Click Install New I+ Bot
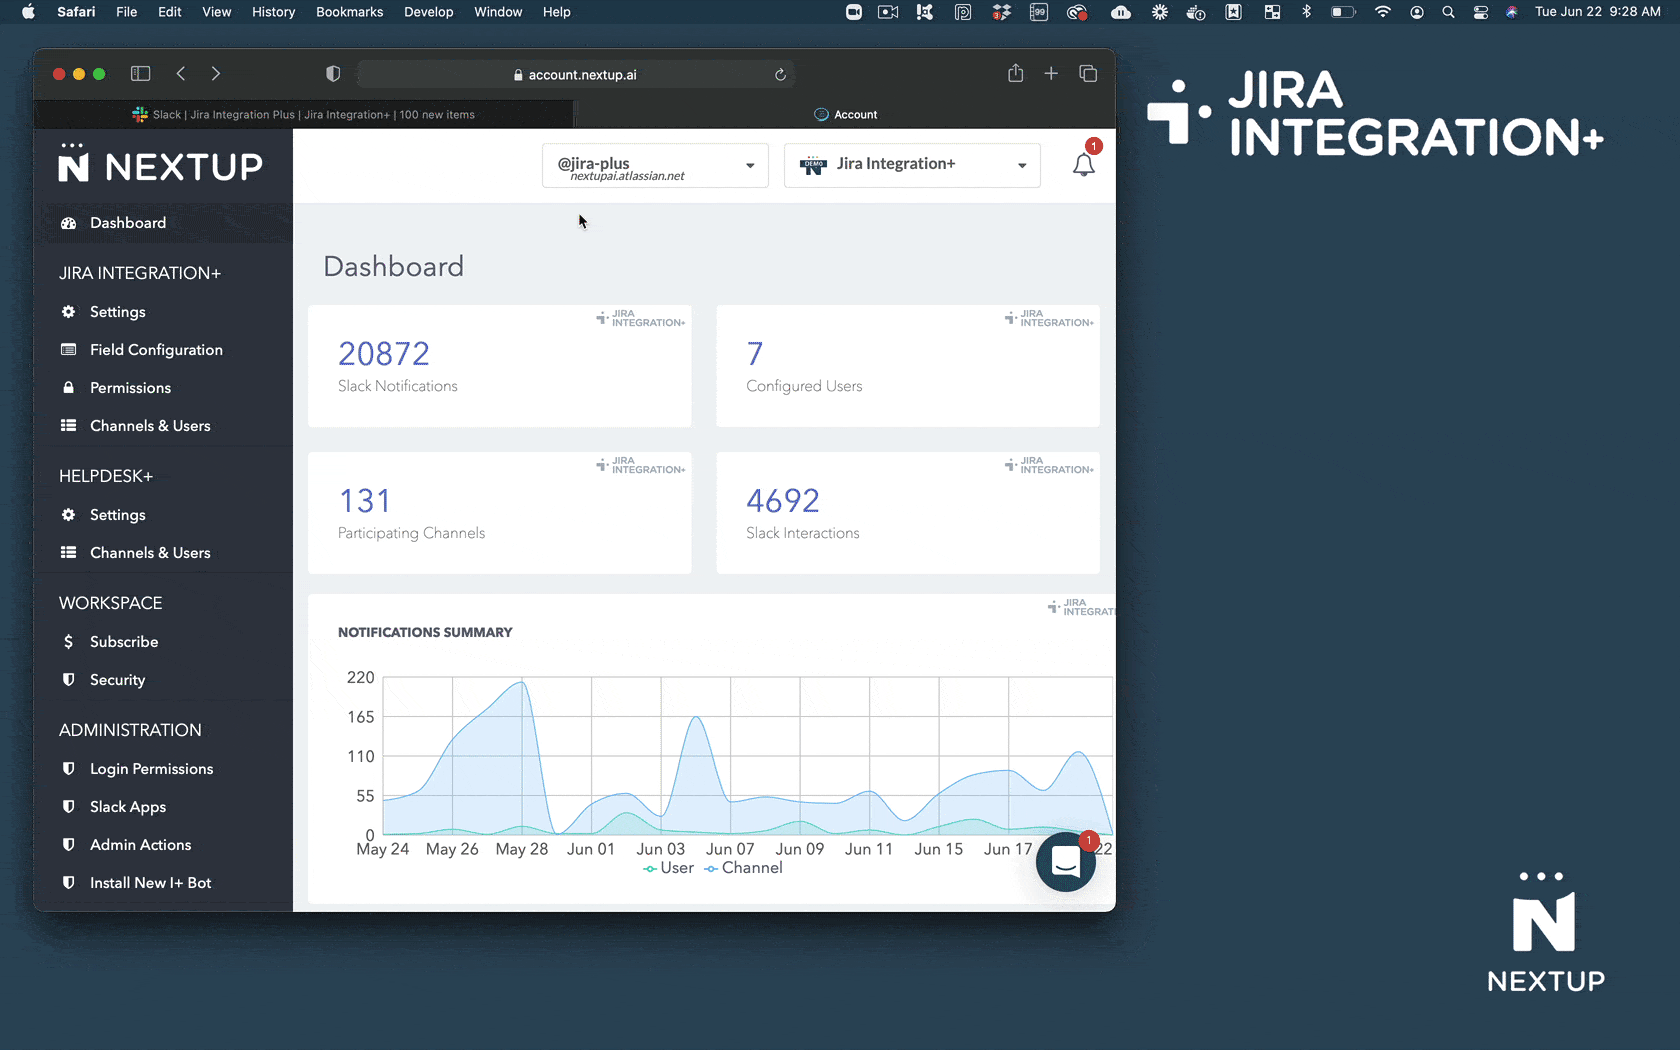 tap(150, 883)
